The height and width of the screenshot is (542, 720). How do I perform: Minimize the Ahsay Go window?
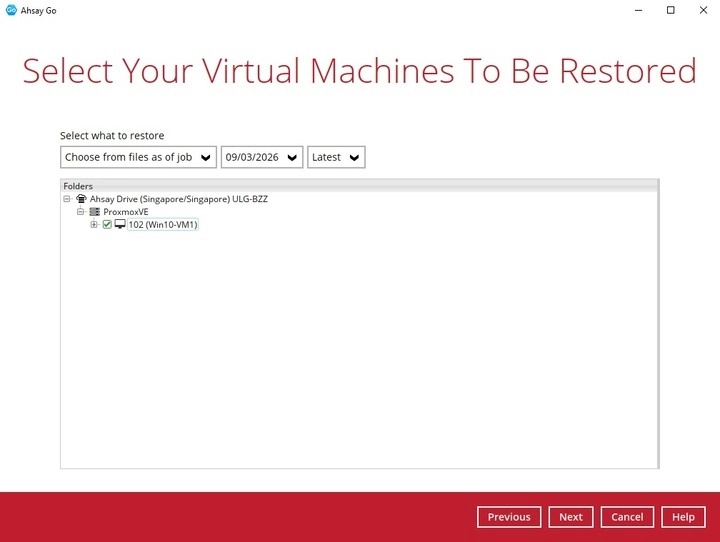point(638,10)
